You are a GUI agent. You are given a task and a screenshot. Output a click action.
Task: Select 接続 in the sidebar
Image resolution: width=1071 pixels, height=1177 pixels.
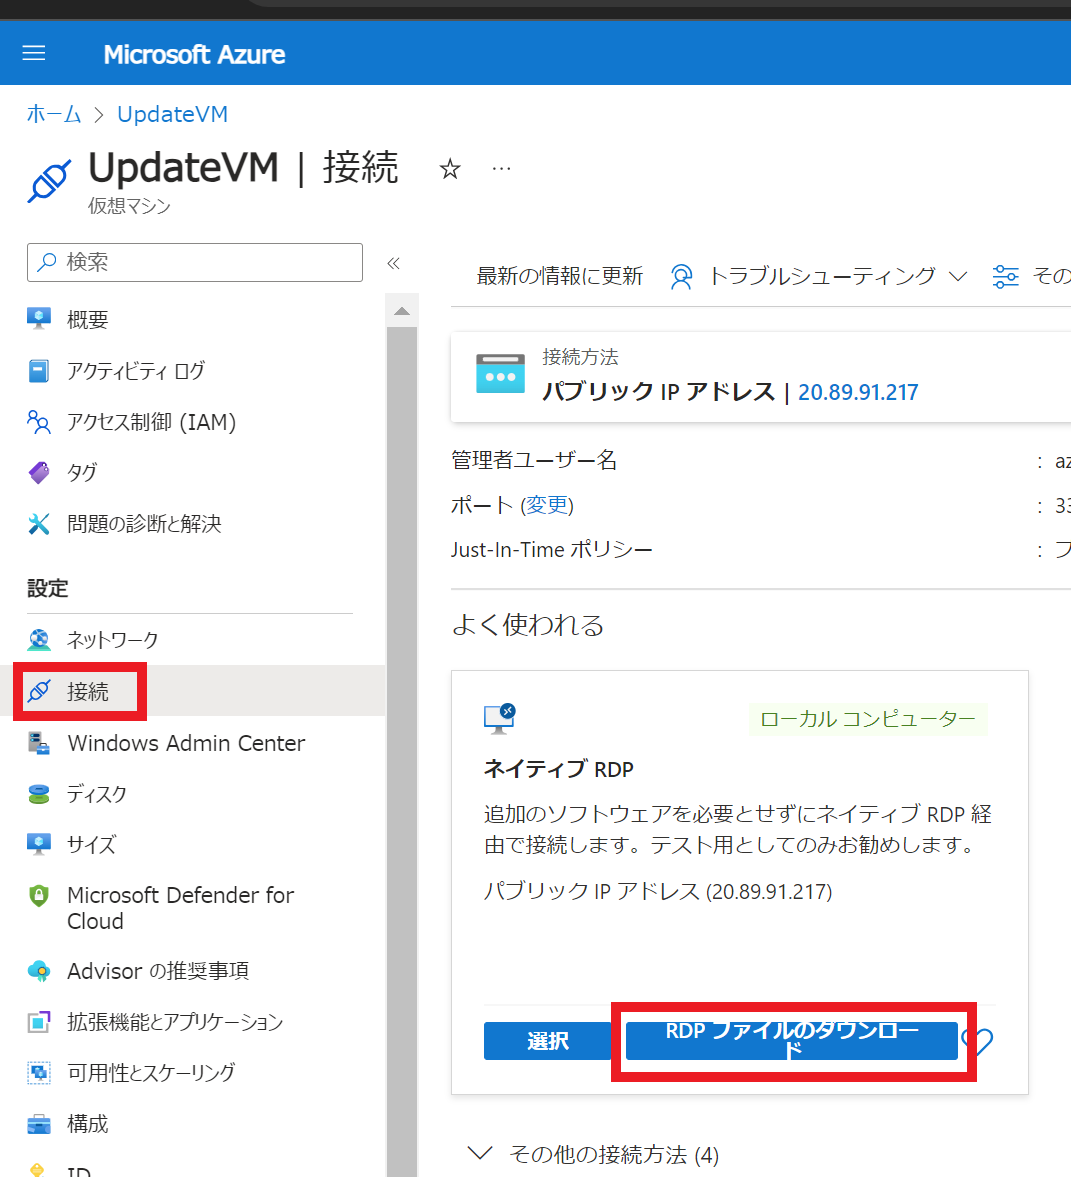(88, 691)
